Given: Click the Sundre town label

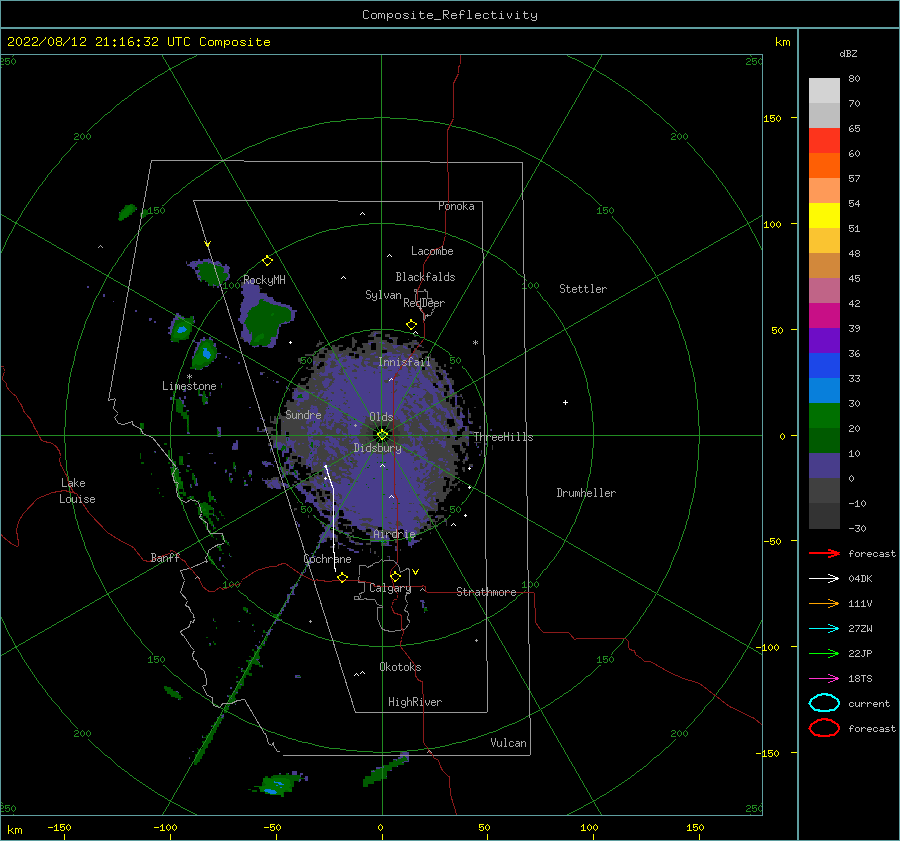Looking at the screenshot, I should coord(303,414).
